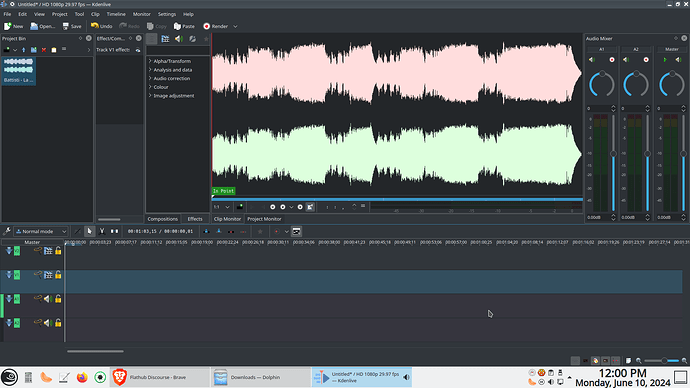
Task: Expand the Audio correction category
Action: [x=150, y=78]
